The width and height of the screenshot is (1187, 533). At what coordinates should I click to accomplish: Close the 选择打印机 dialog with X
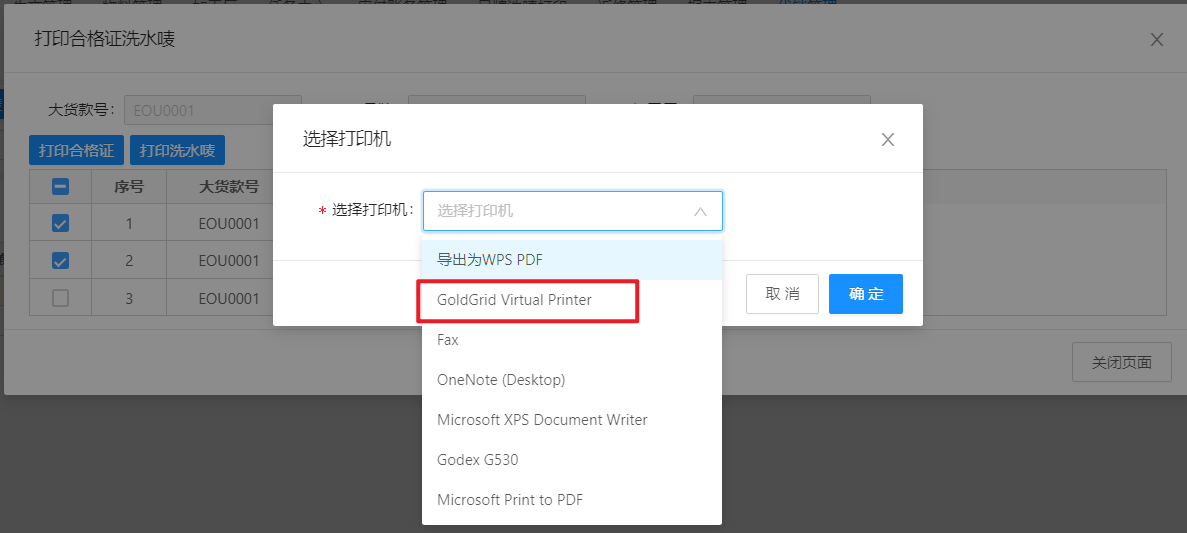point(887,140)
